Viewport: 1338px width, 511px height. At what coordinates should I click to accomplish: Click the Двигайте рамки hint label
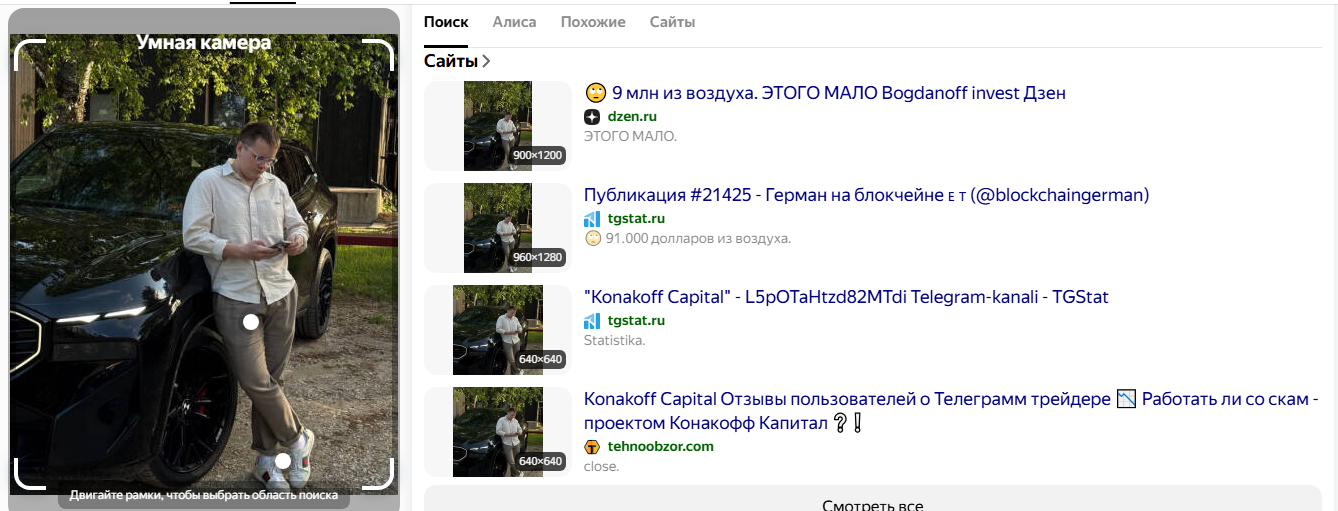[204, 495]
